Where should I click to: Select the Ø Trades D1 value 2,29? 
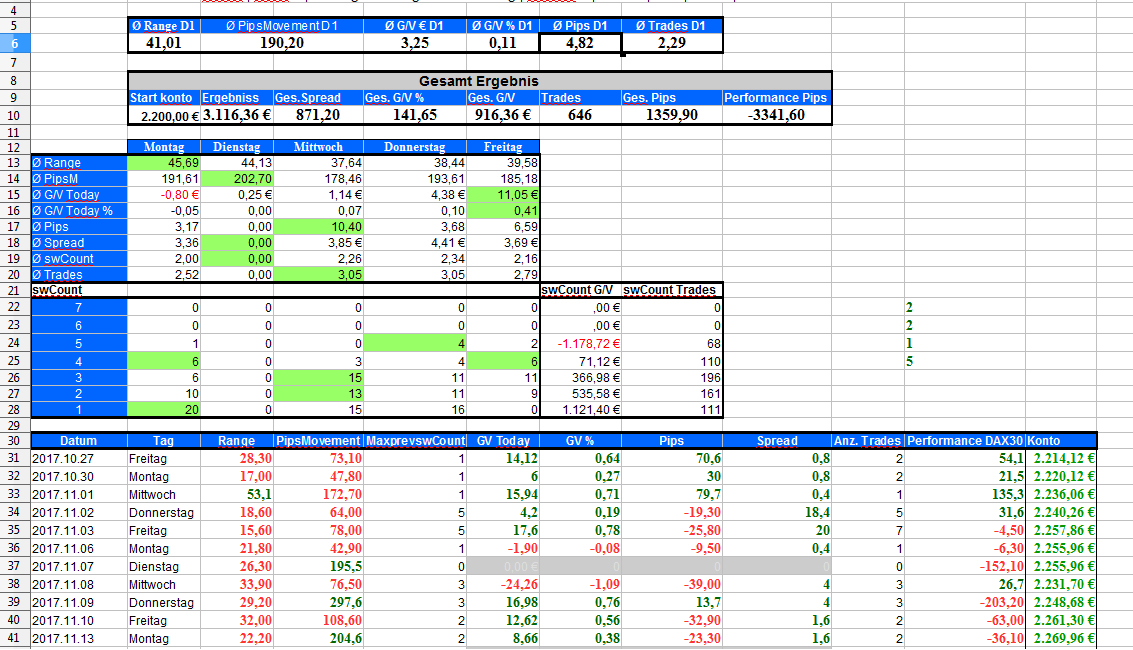click(671, 43)
